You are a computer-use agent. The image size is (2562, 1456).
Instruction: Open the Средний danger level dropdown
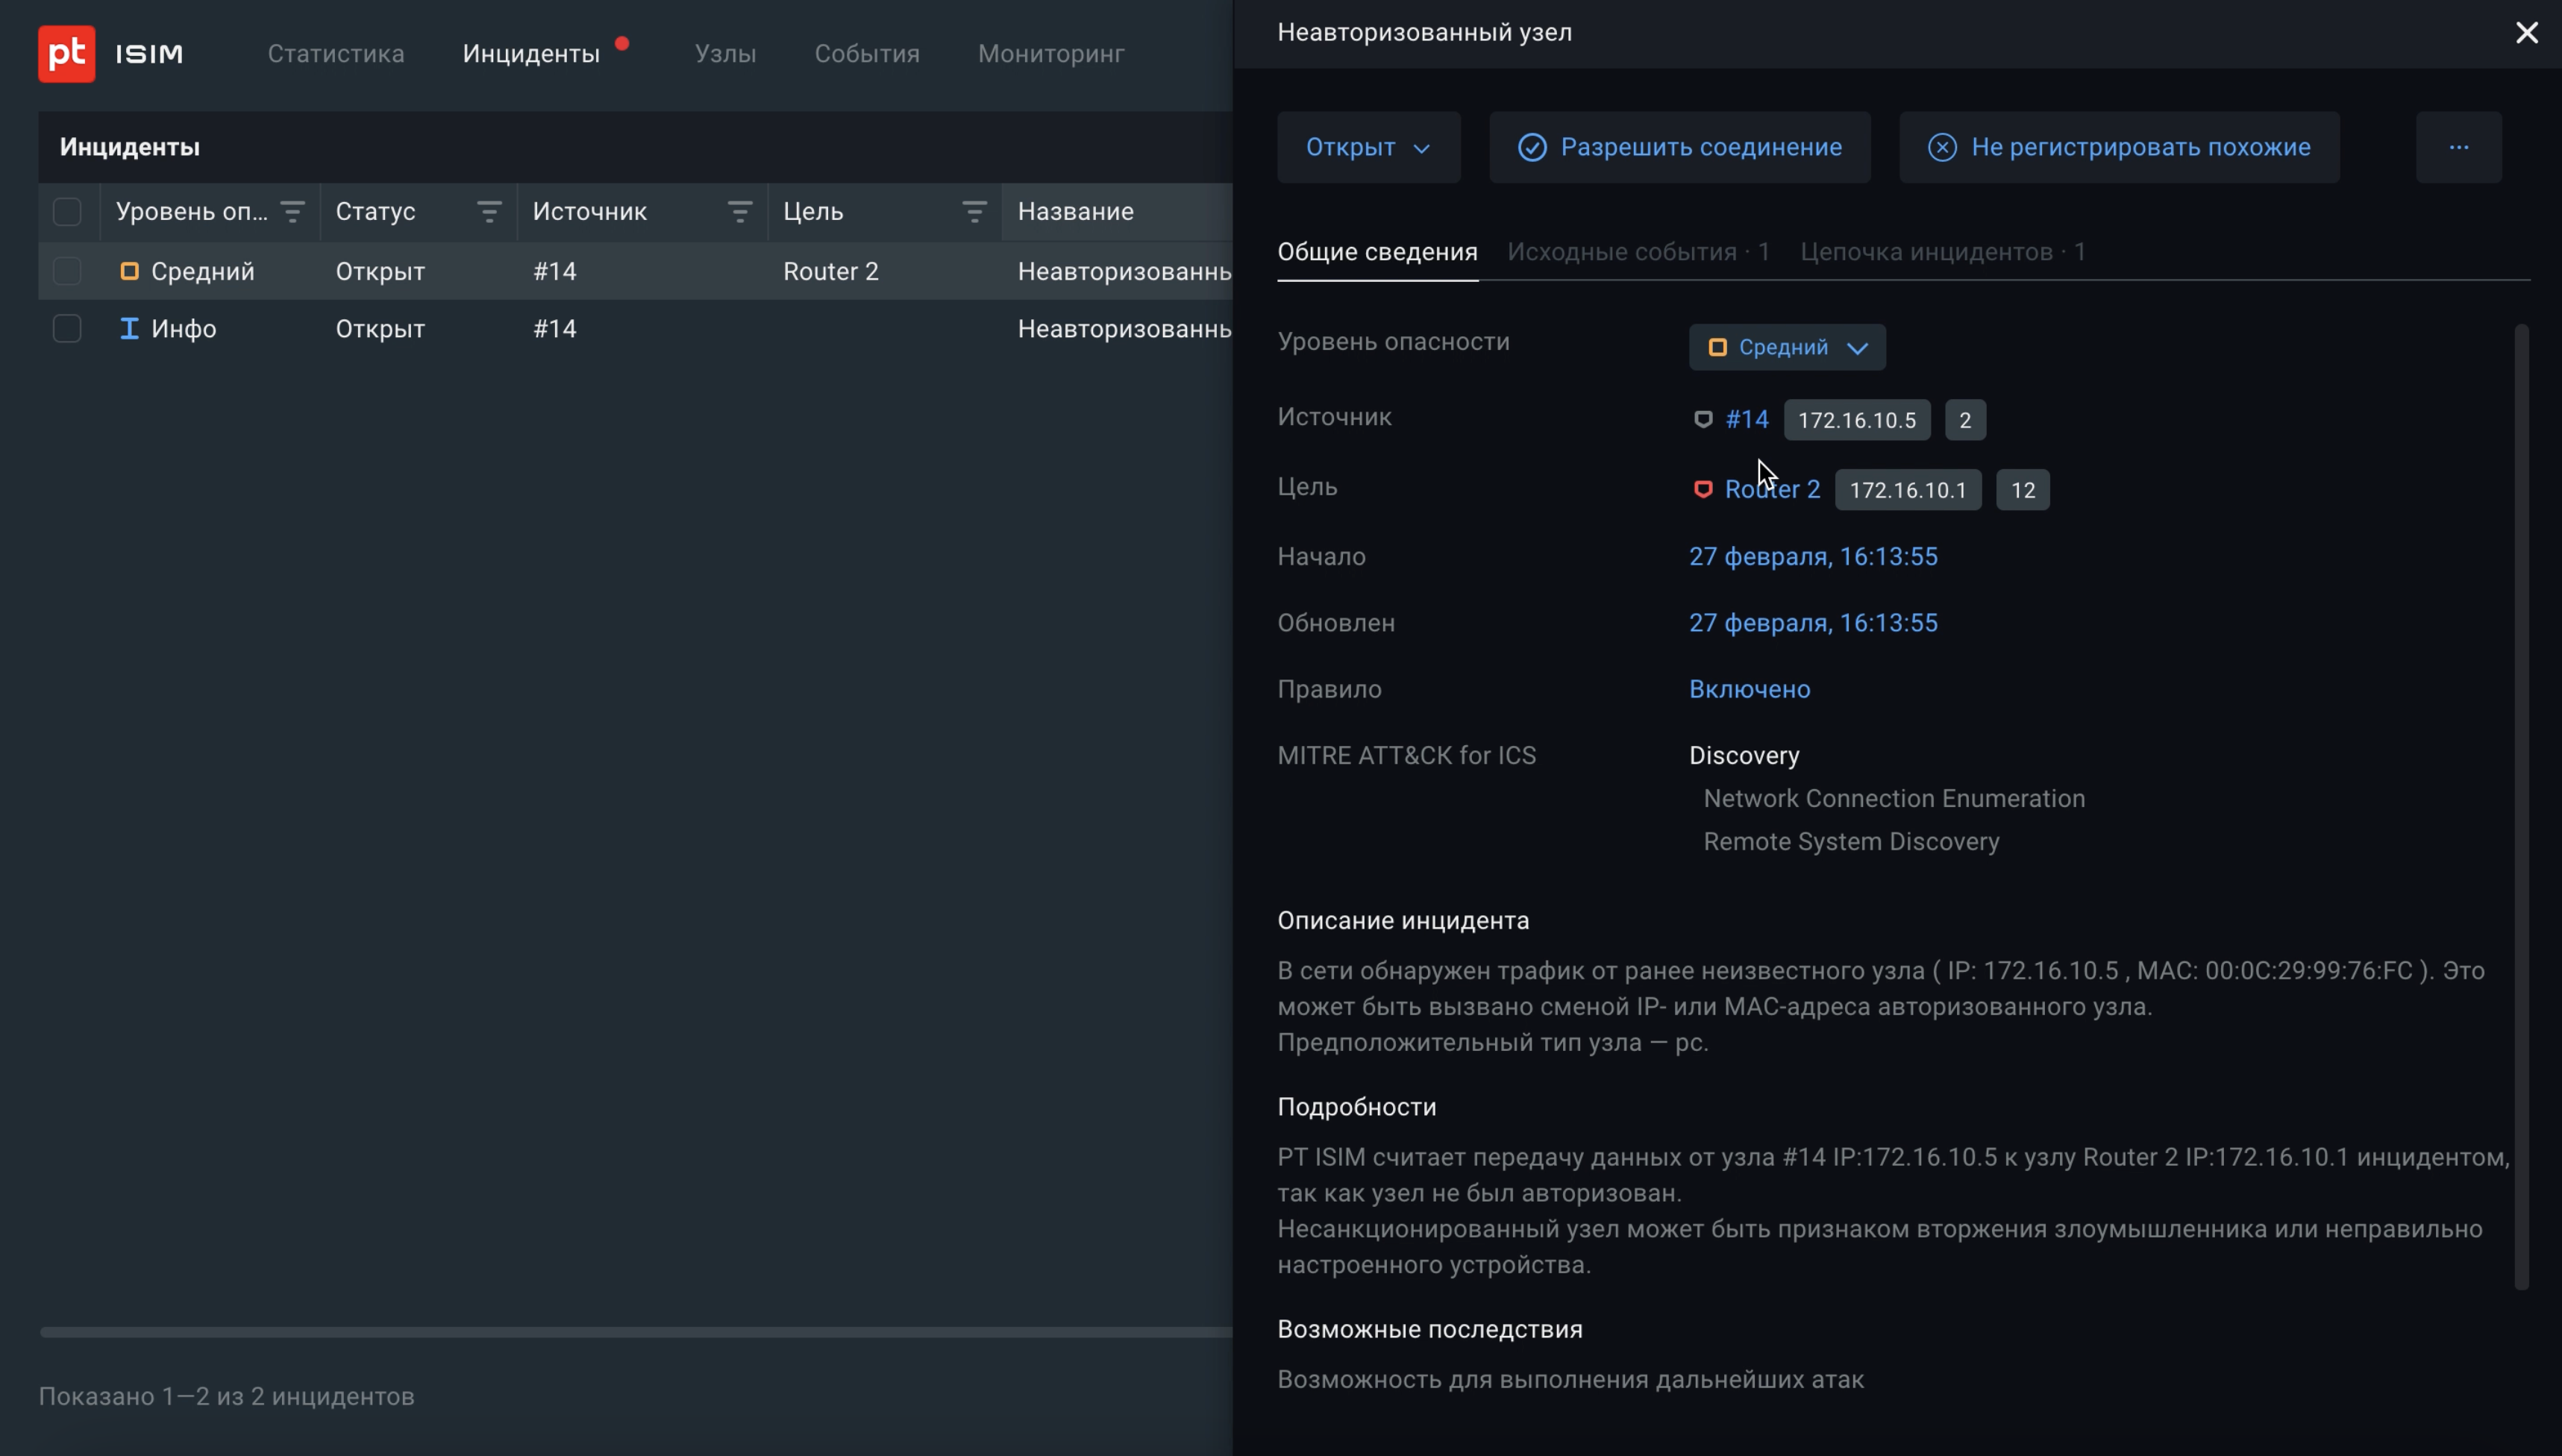pyautogui.click(x=1786, y=347)
